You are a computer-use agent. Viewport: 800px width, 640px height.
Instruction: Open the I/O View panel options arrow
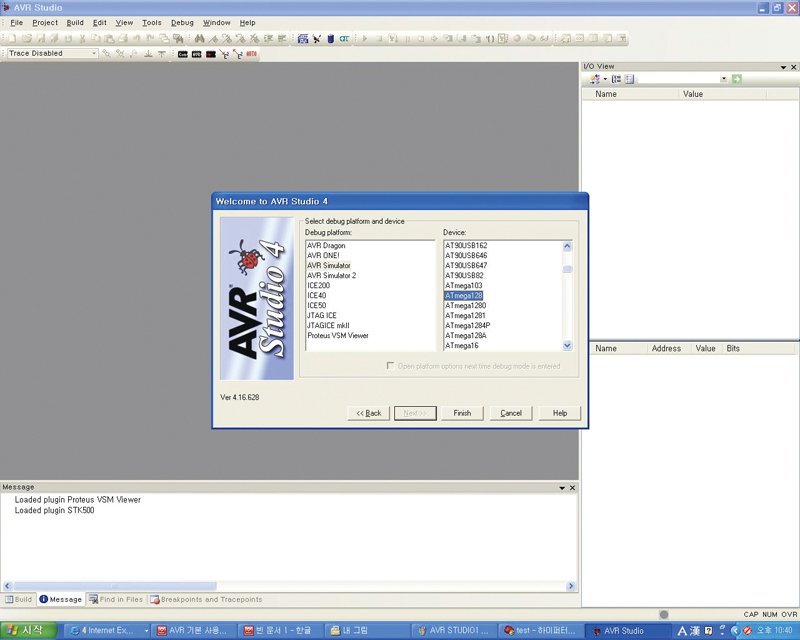[x=783, y=67]
